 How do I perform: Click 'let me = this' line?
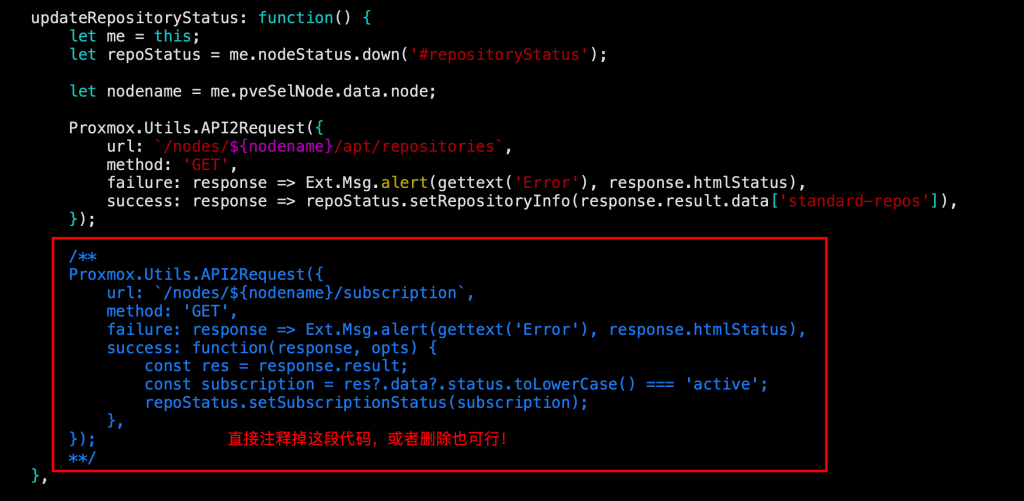(x=130, y=36)
